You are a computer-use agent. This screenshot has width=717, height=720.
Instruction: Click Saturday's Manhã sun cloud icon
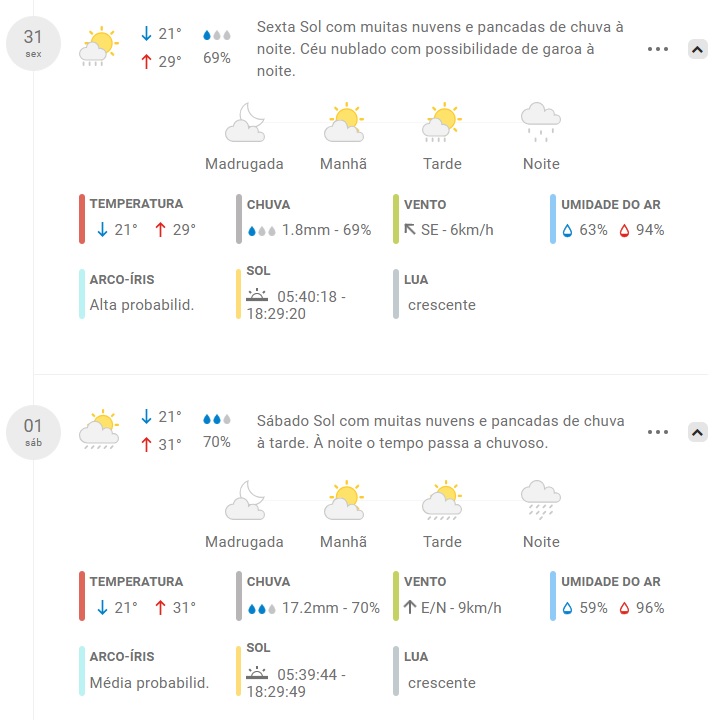pyautogui.click(x=344, y=500)
